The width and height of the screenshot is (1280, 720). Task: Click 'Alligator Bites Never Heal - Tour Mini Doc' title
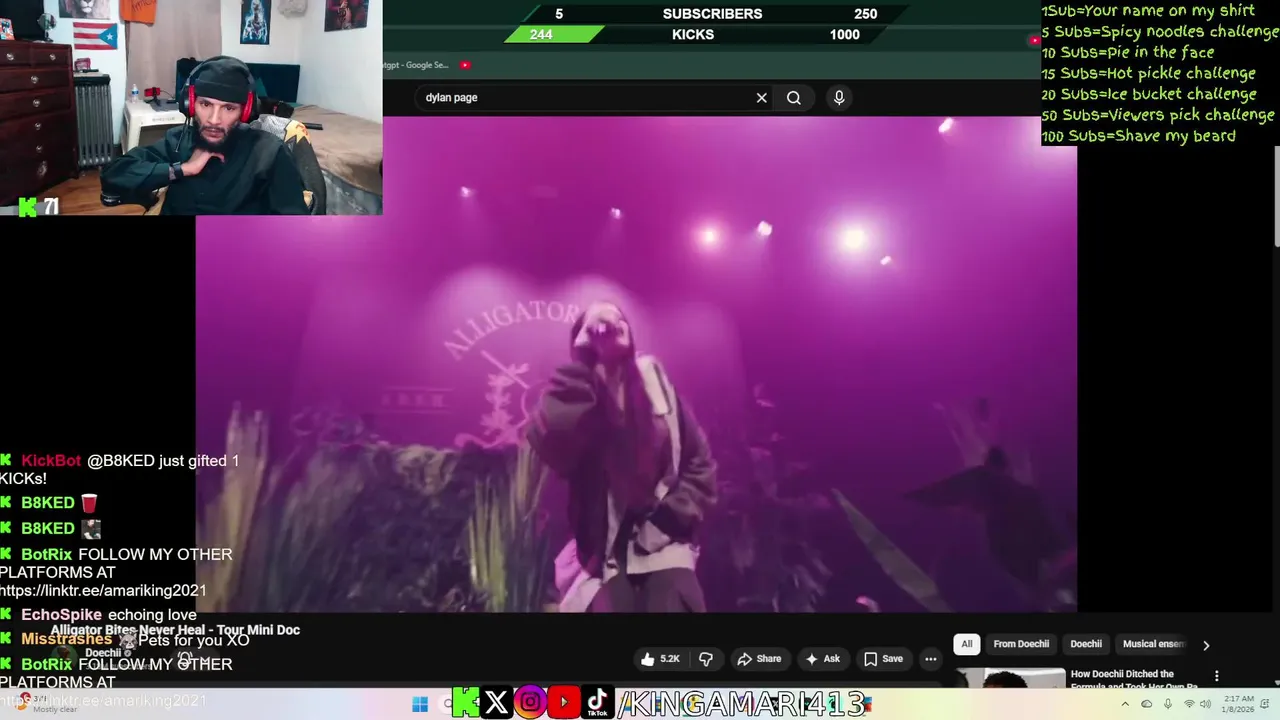pos(175,630)
